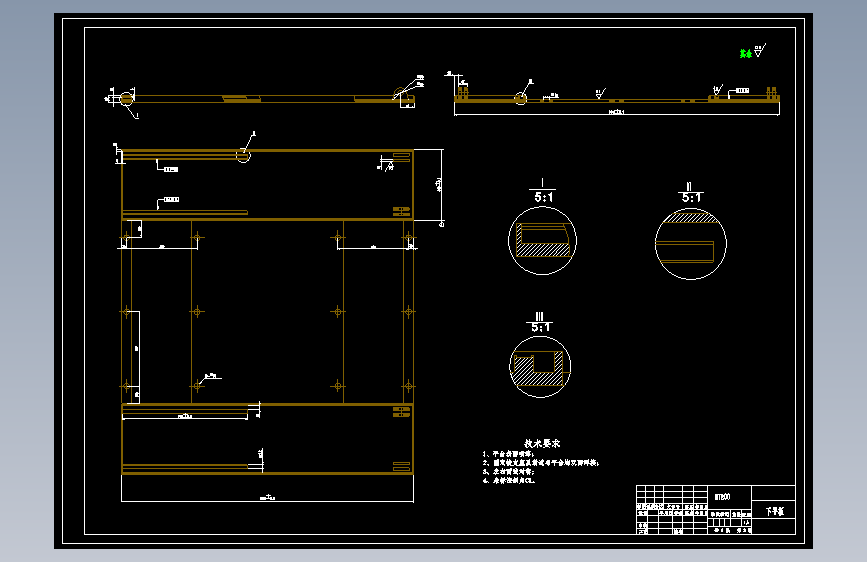Viewport: 867px width, 562px height.
Task: Click the "5:1" scale under detail I
Action: click(x=544, y=197)
